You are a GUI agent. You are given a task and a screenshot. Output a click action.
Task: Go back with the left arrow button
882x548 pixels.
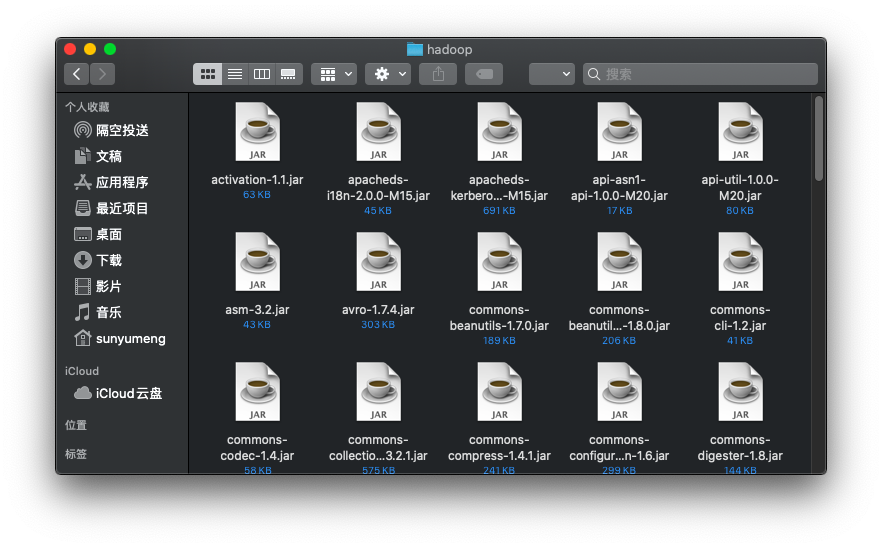click(x=76, y=74)
